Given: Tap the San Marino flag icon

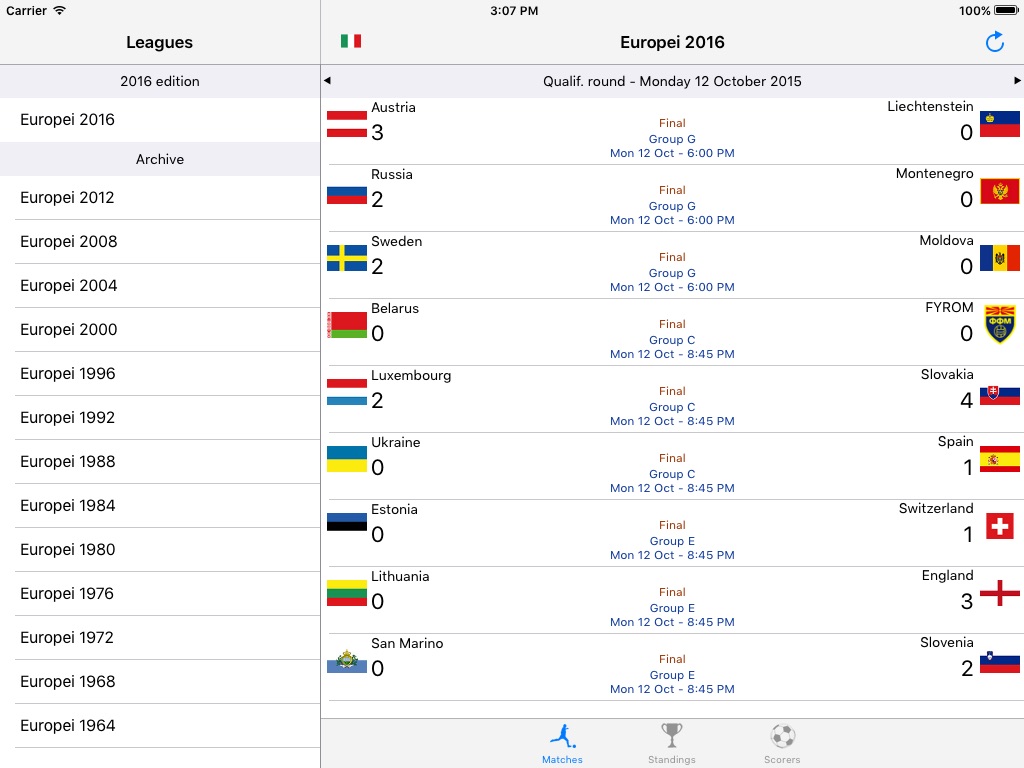Looking at the screenshot, I should coord(347,660).
